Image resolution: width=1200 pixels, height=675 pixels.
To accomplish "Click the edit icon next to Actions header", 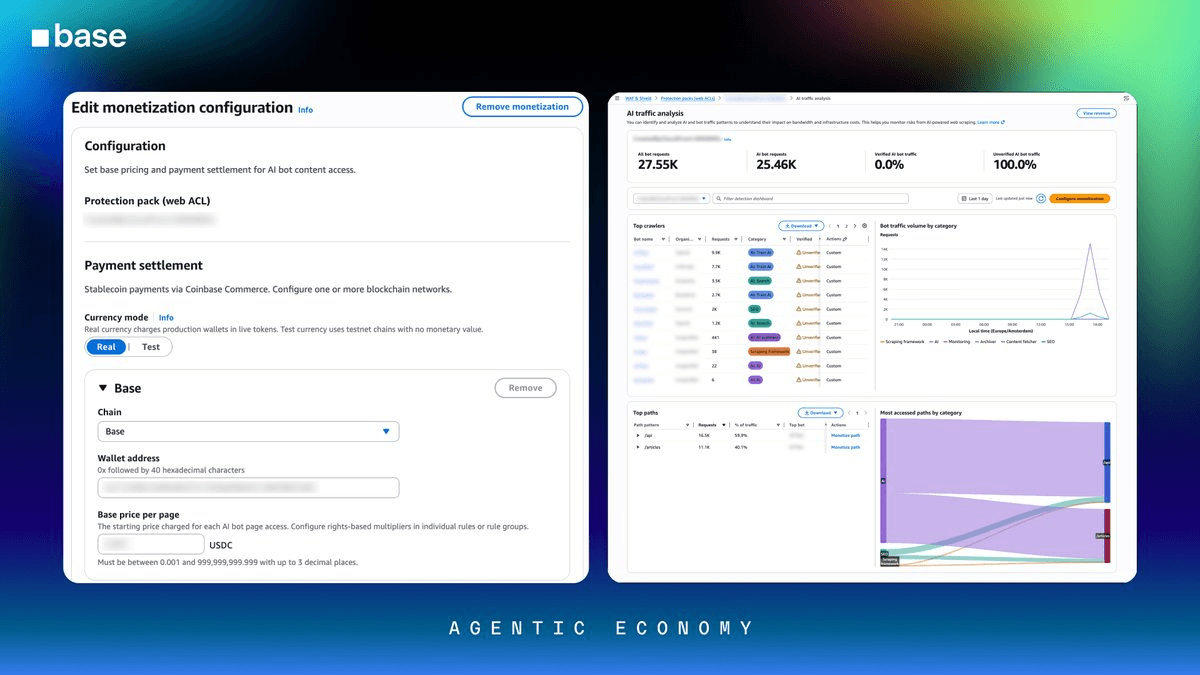I will pos(845,239).
